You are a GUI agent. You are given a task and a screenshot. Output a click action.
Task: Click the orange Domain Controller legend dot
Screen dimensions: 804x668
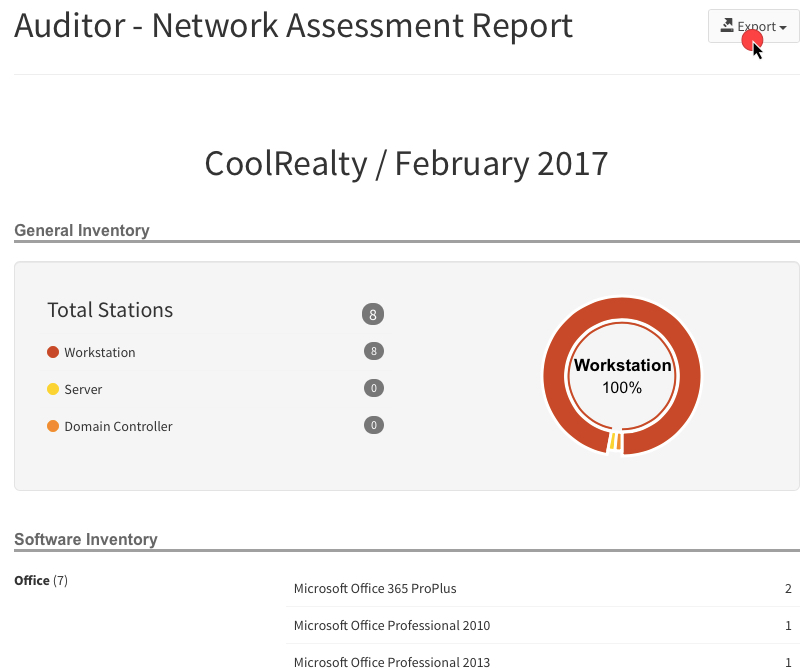53,426
